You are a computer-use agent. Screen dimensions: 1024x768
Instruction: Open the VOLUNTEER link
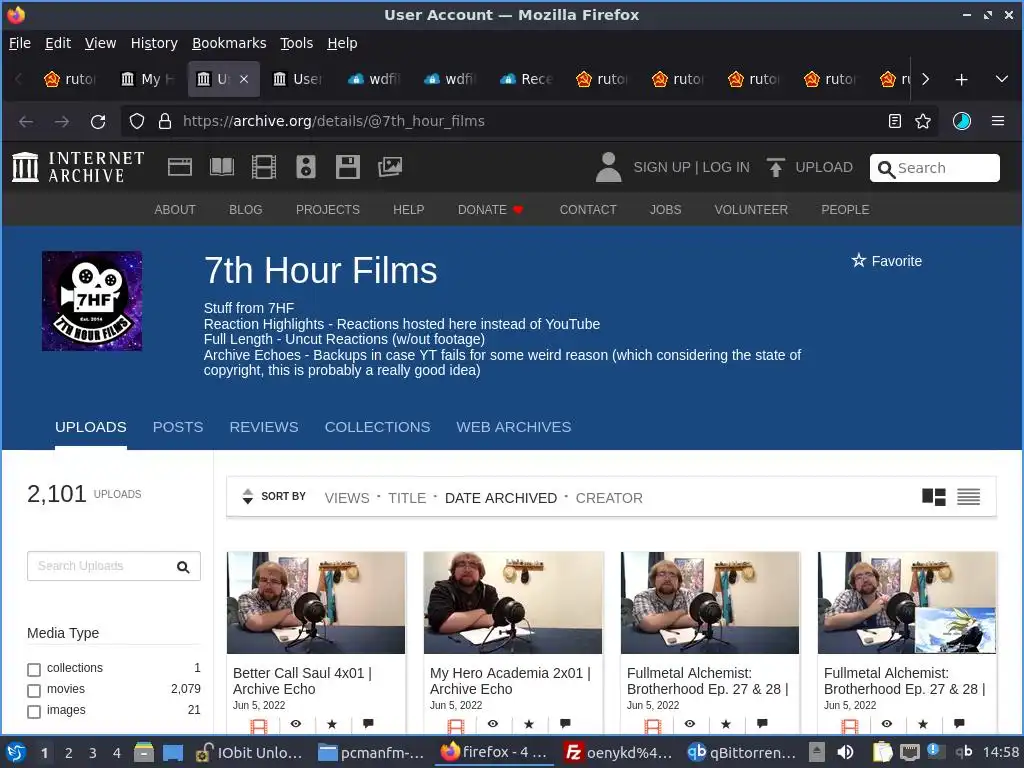tap(751, 210)
